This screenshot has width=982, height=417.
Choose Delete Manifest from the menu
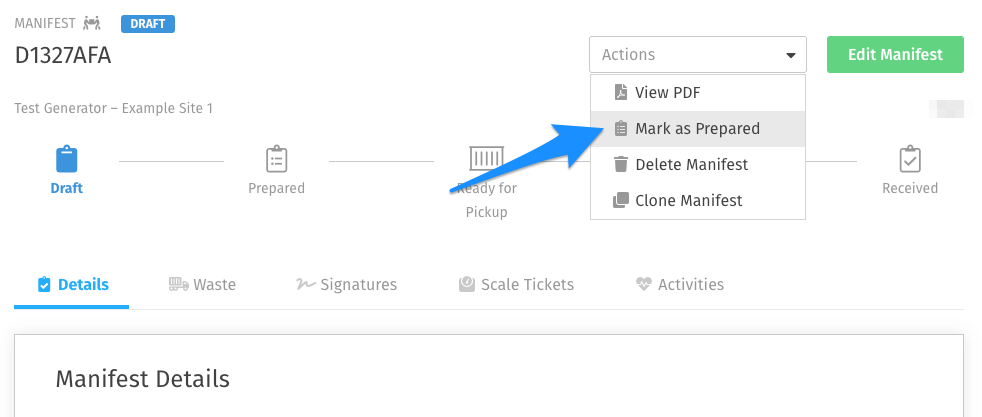point(698,165)
